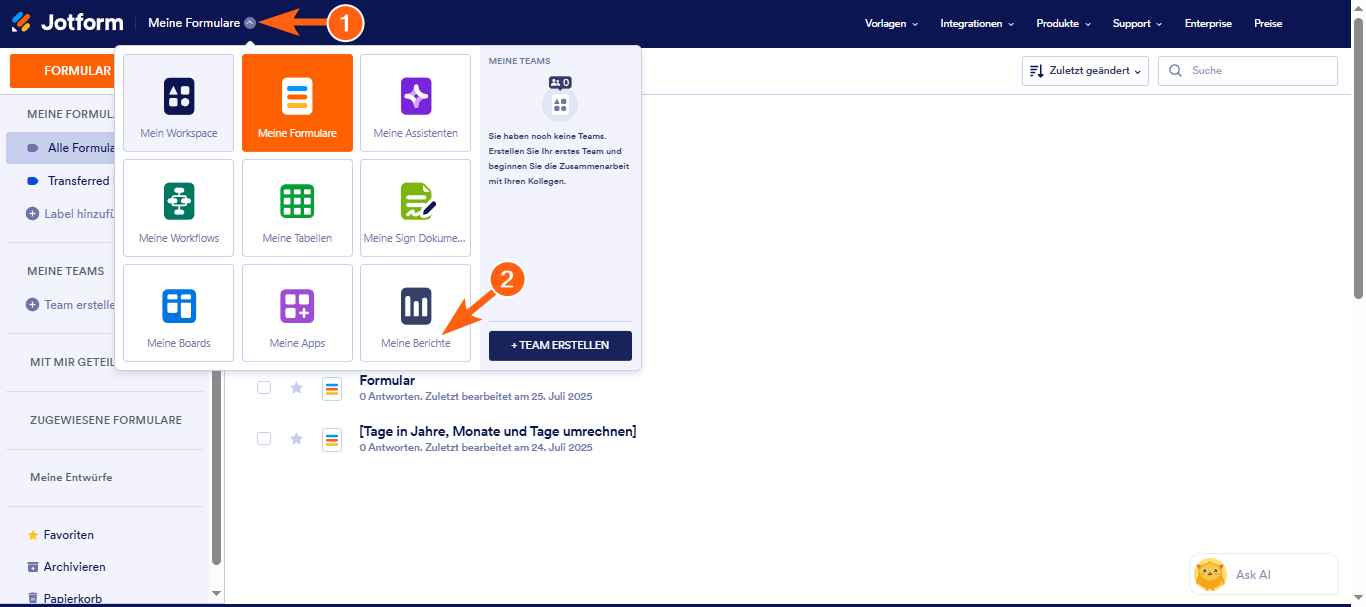The width and height of the screenshot is (1366, 607).
Task: Open the Preise page
Action: 1268,23
